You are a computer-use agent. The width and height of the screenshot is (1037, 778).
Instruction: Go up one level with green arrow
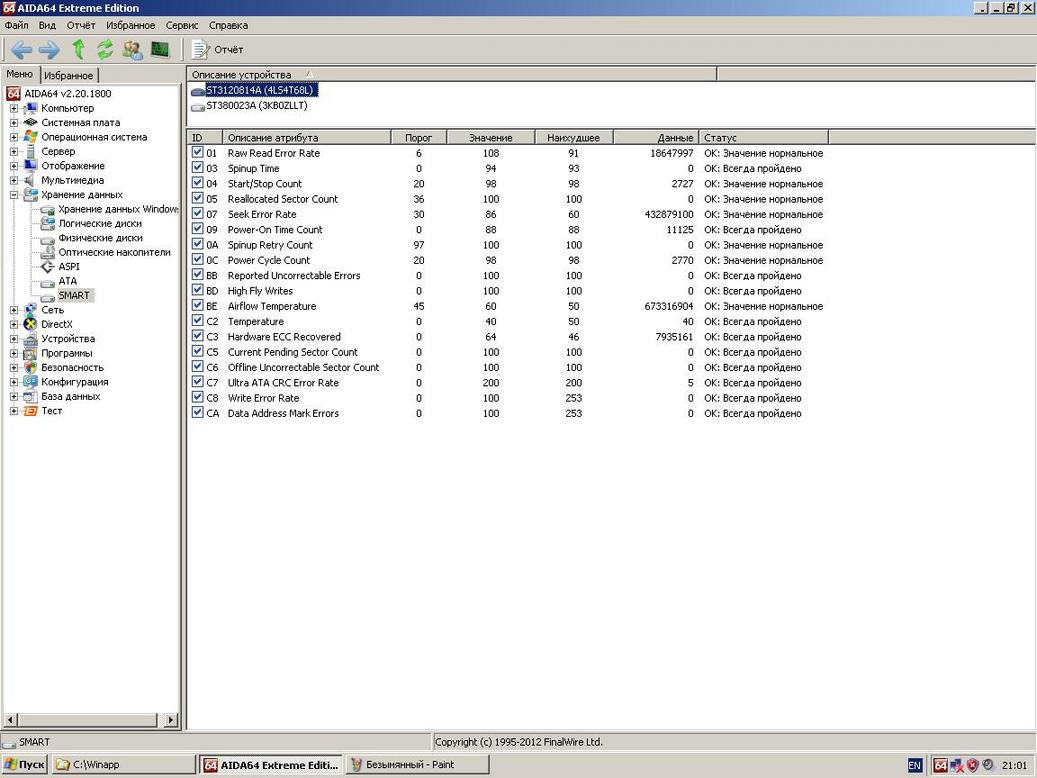click(78, 50)
